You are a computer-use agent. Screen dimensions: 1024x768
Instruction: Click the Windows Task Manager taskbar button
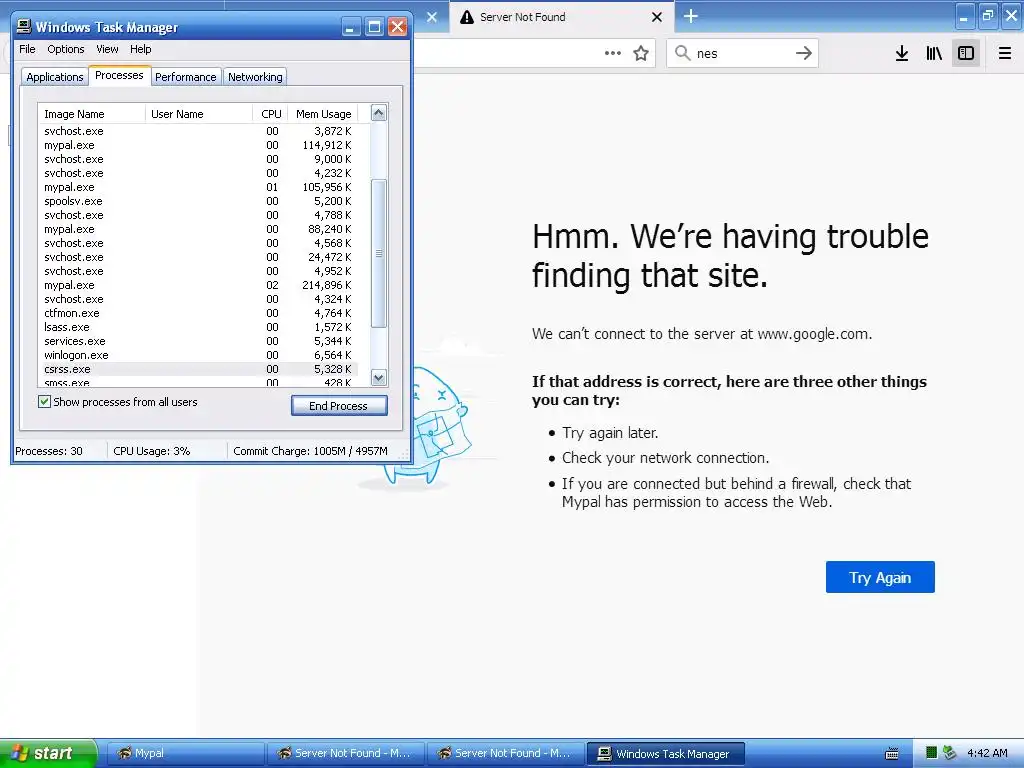point(665,753)
